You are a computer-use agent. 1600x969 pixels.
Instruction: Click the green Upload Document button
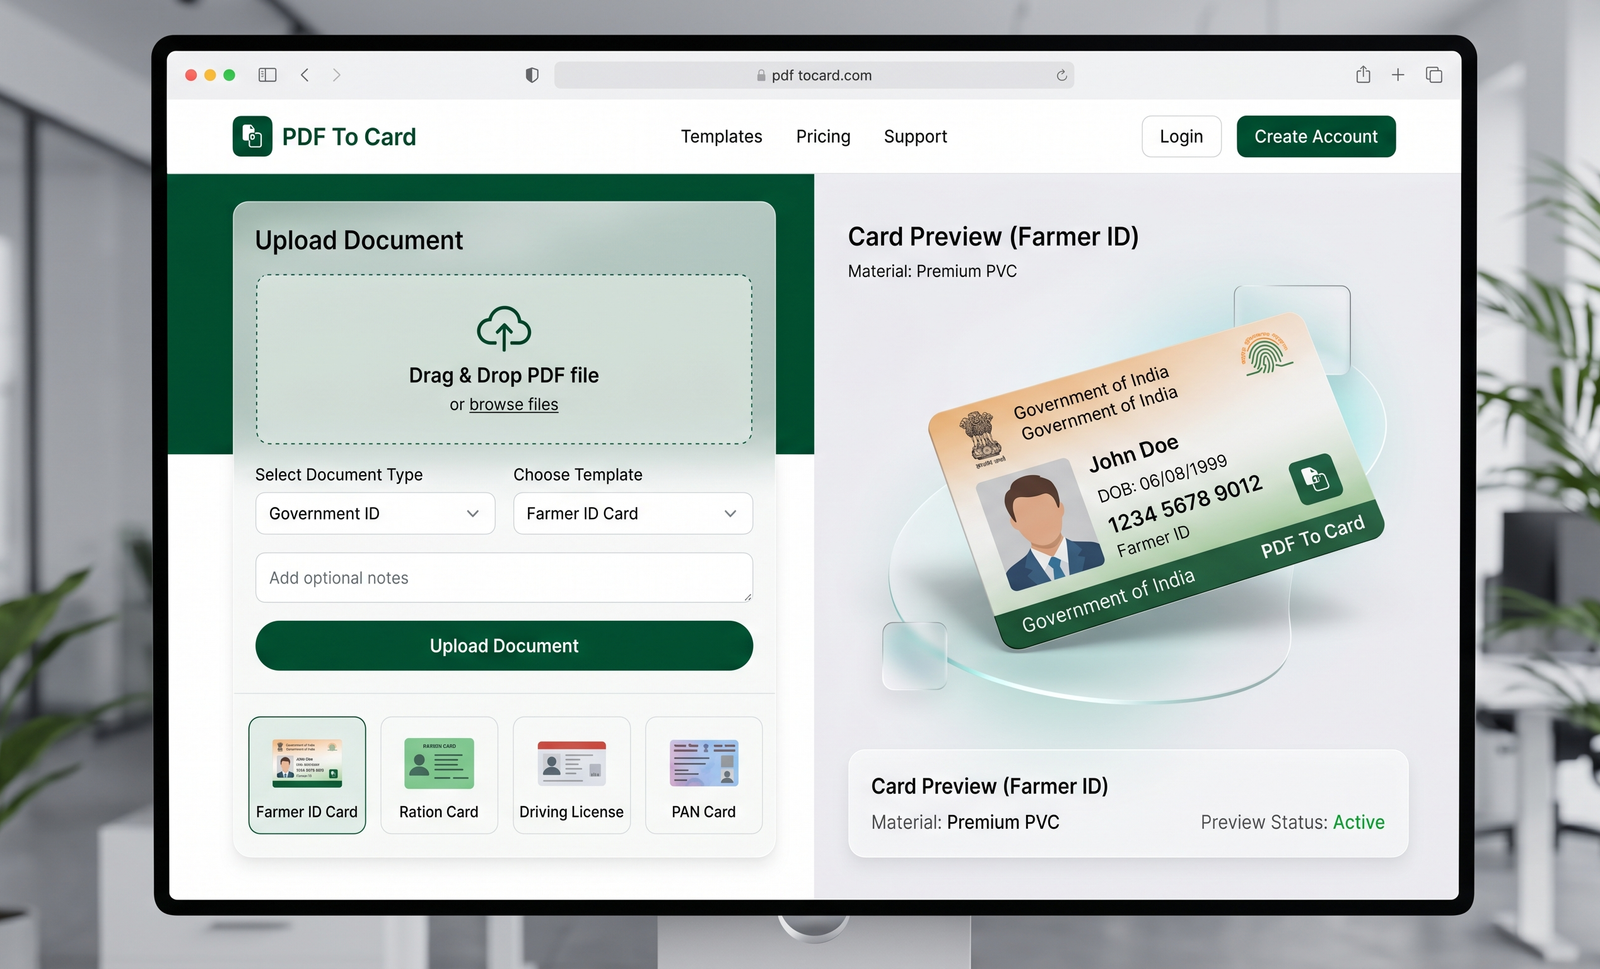(x=504, y=646)
